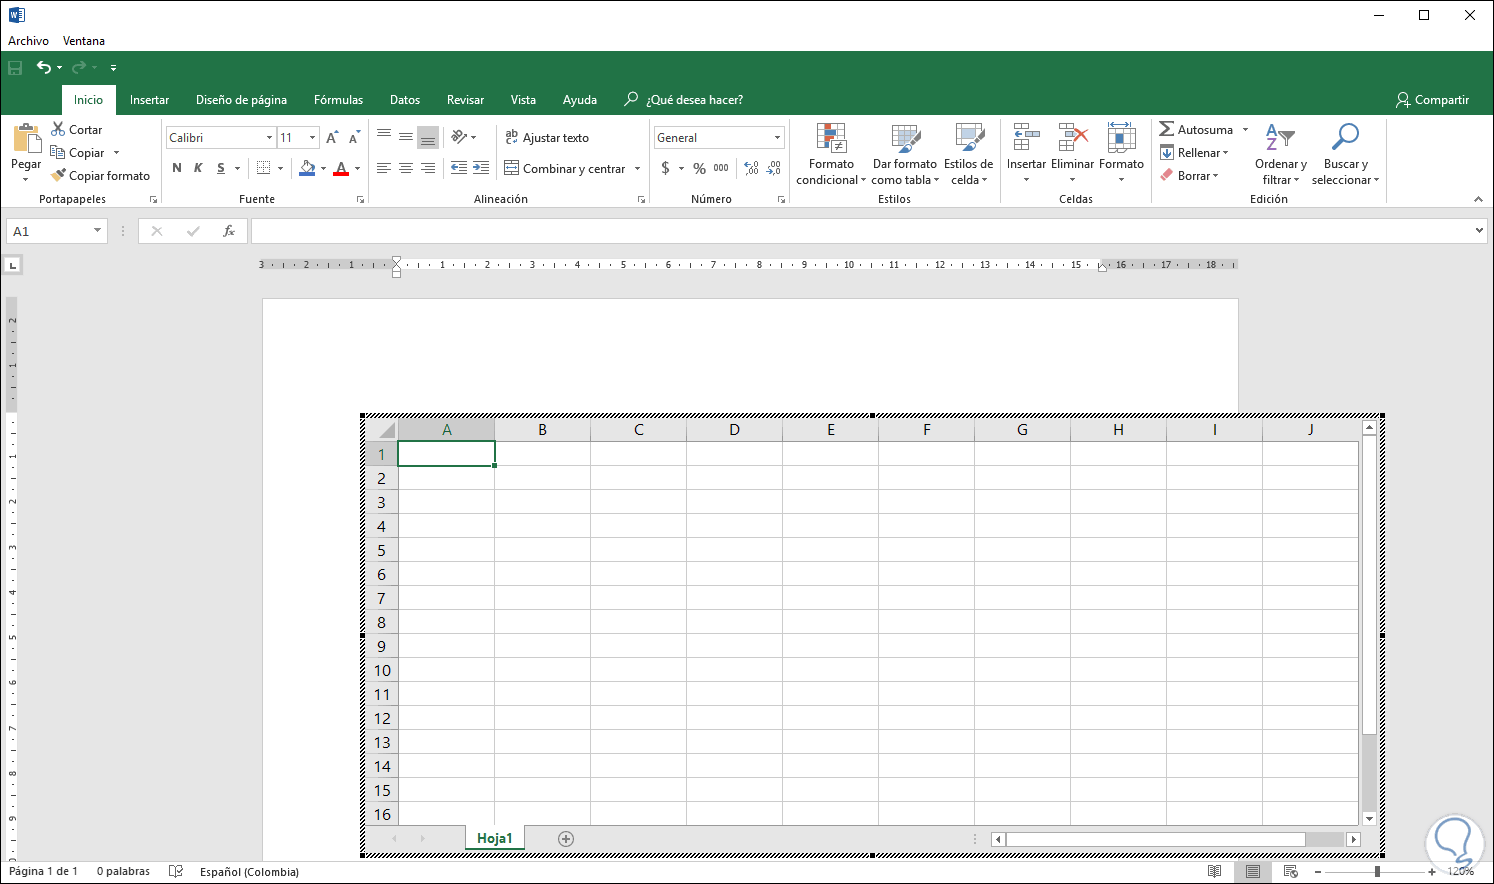Open the Name Box dropdown next to A1
Screen dimensions: 1494x884
[97, 231]
